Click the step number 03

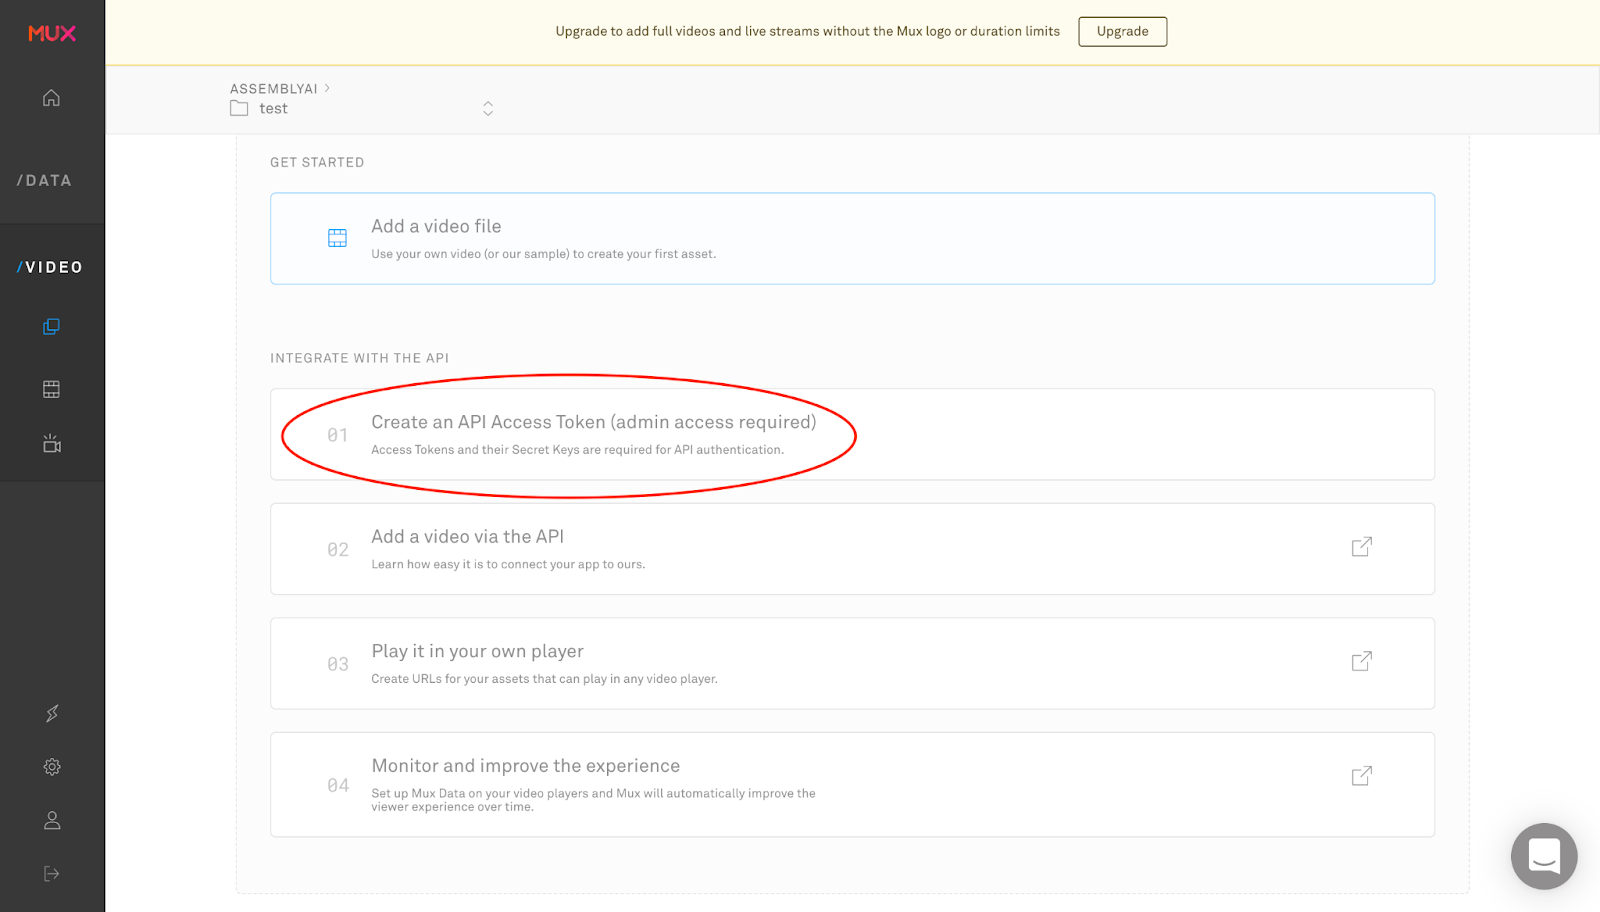pyautogui.click(x=338, y=664)
